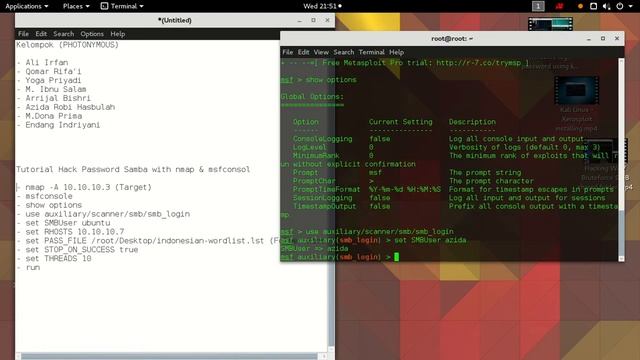The width and height of the screenshot is (640, 360).
Task: Open the Places menu in top bar
Action: click(x=76, y=6)
